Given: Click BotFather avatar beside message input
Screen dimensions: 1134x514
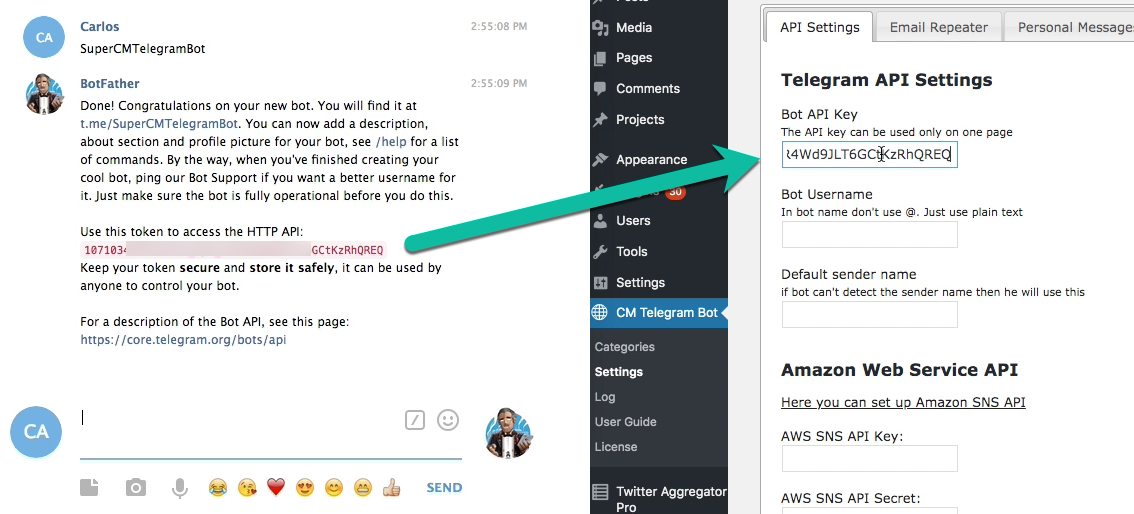Looking at the screenshot, I should point(509,432).
